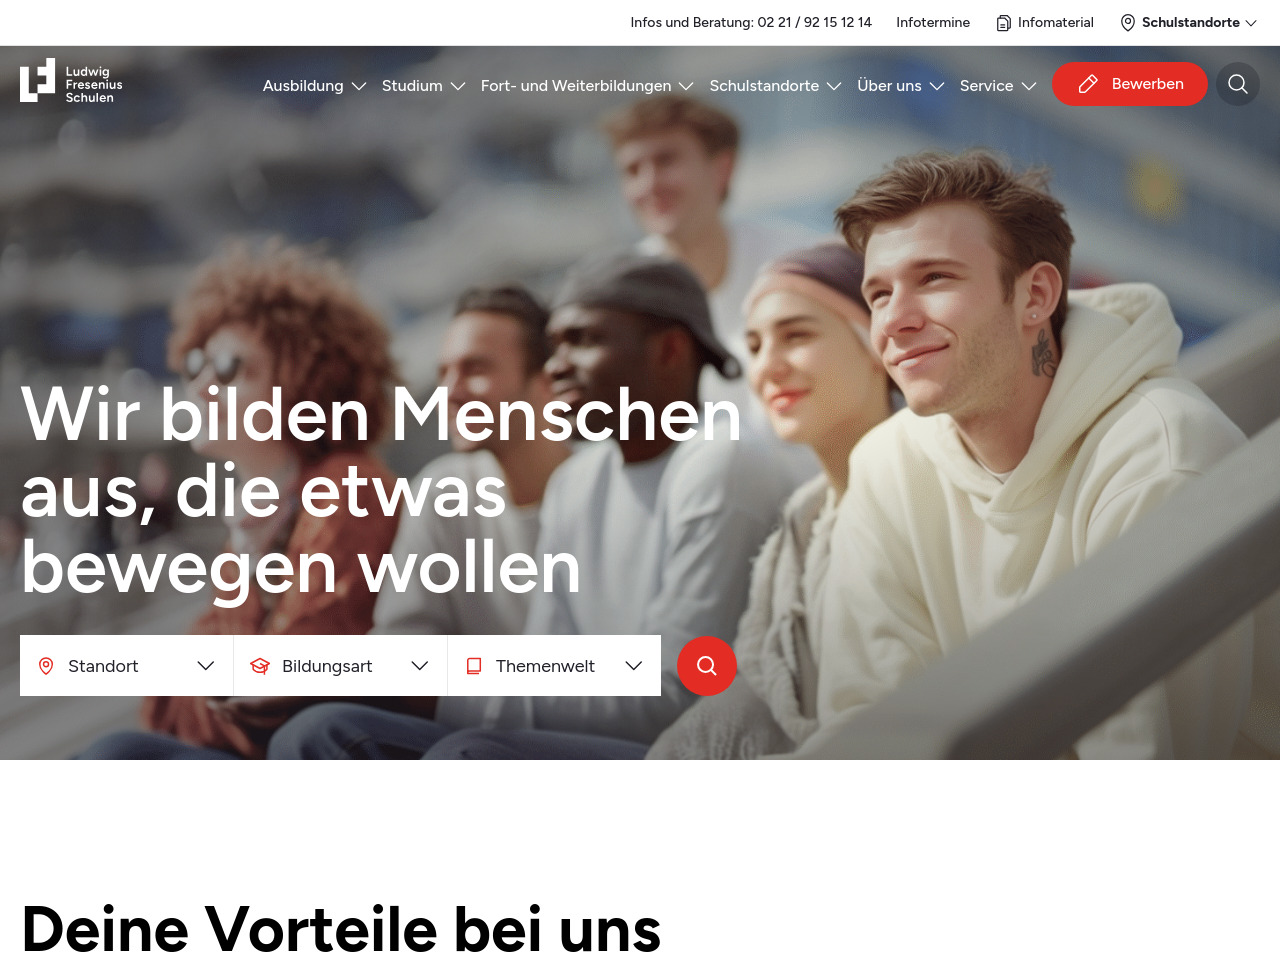Click the Ludwig Fresenius Schulen logo

72,81
